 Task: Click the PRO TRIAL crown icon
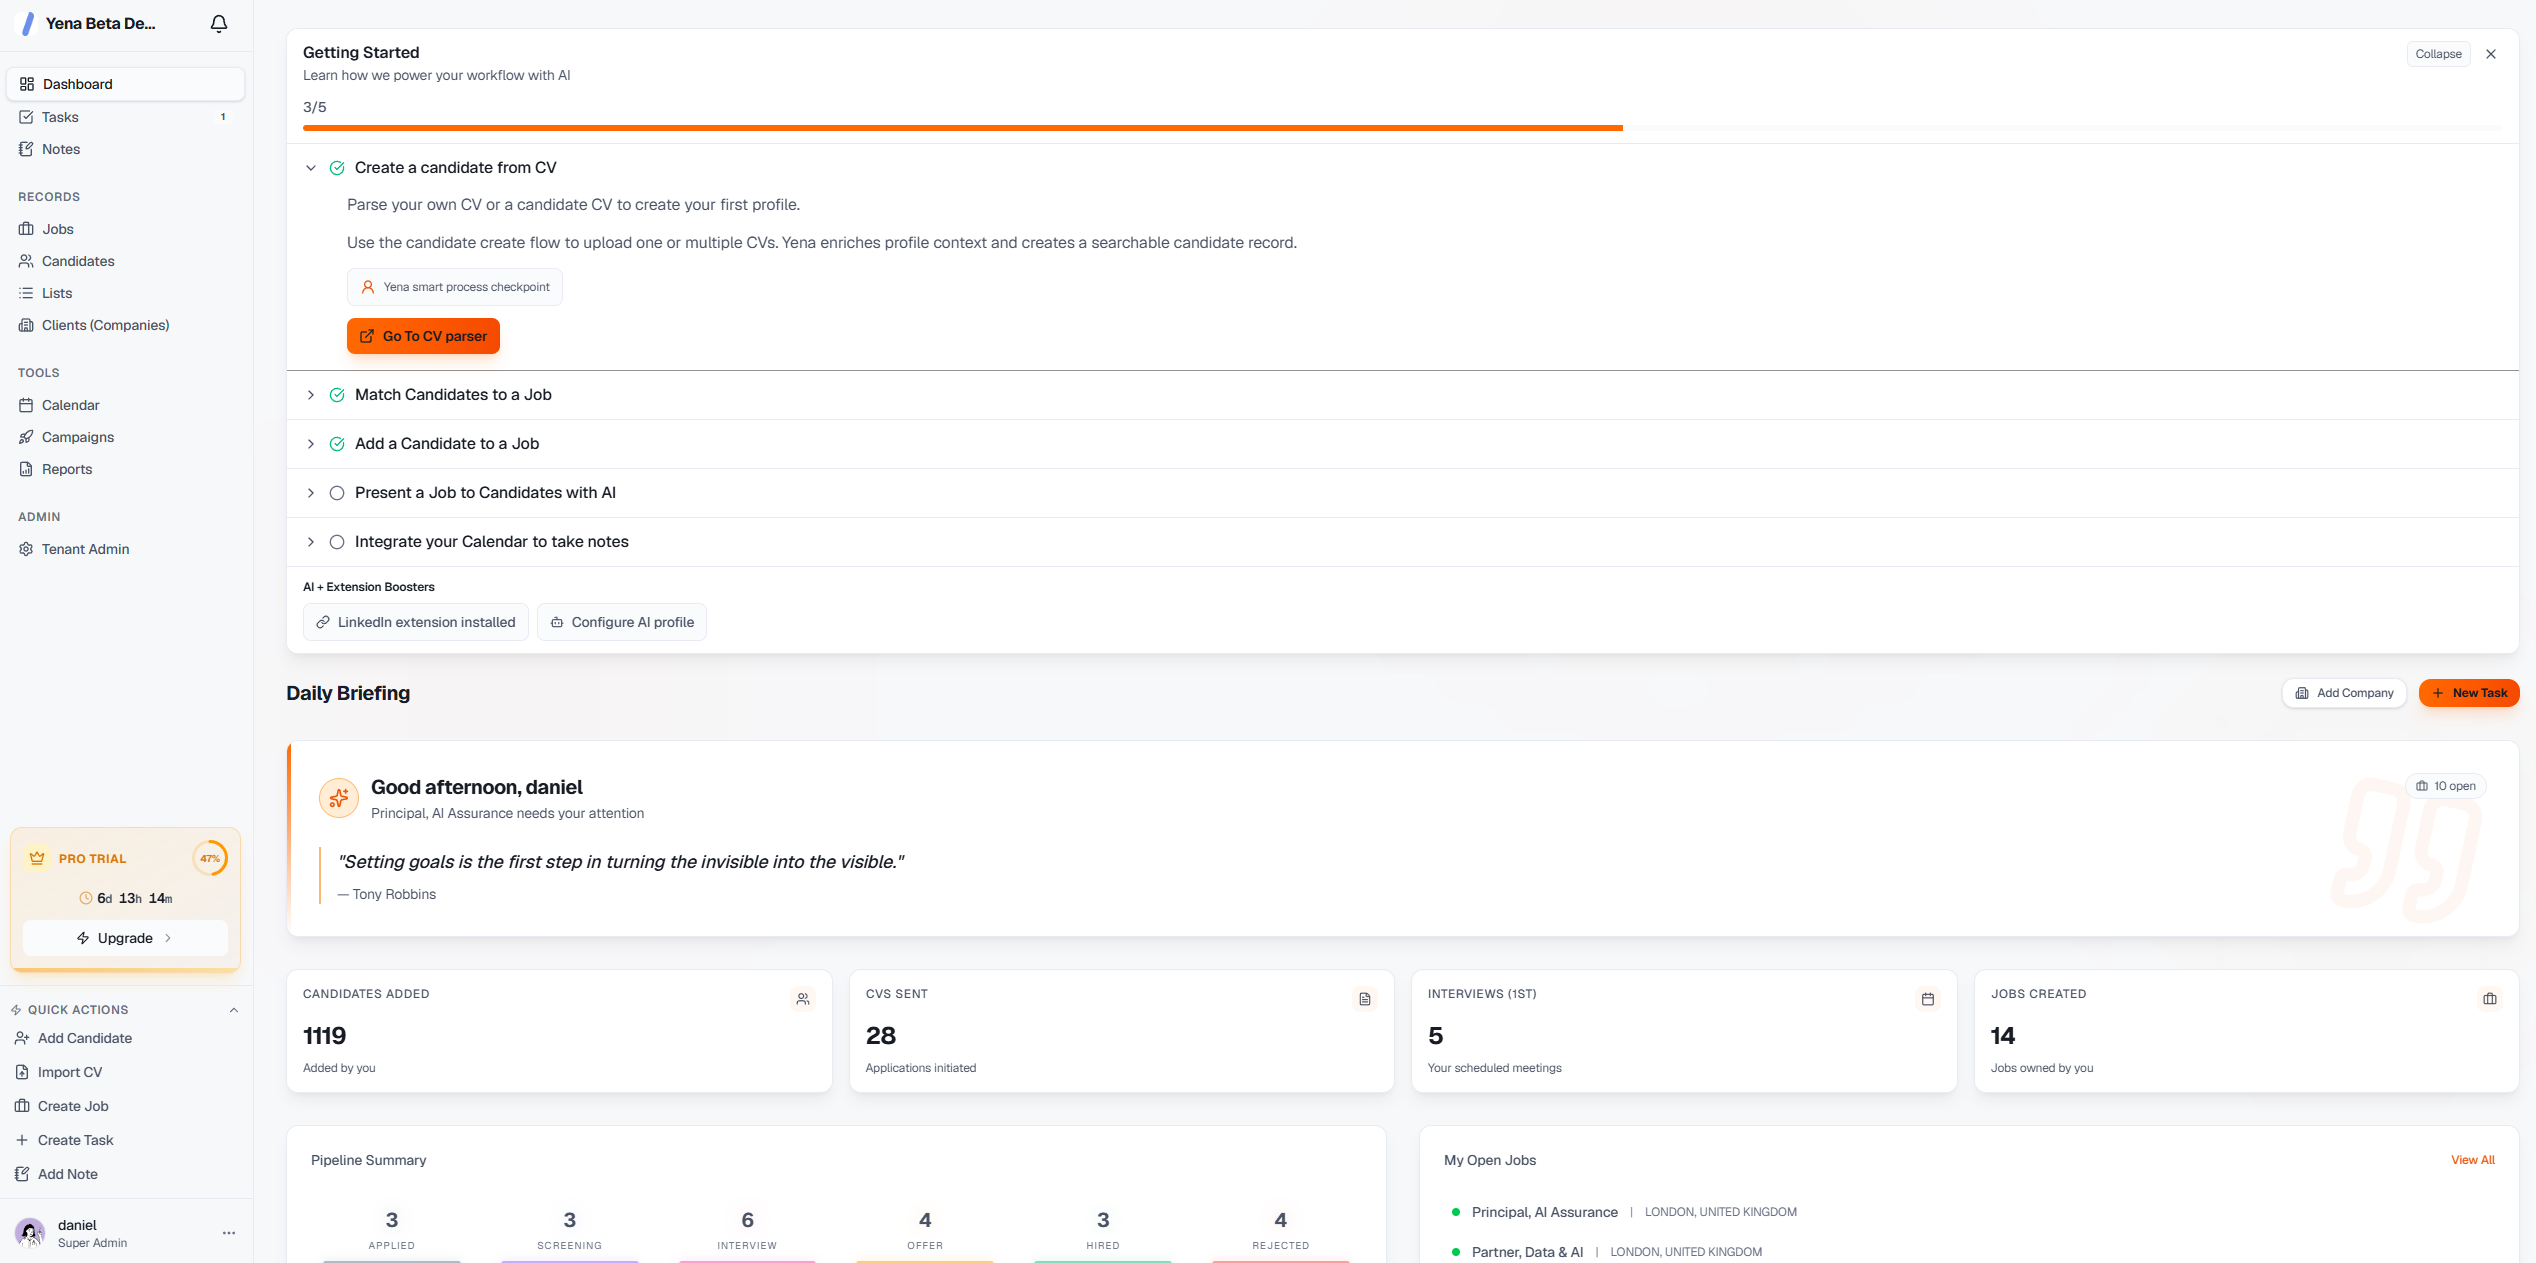point(37,858)
